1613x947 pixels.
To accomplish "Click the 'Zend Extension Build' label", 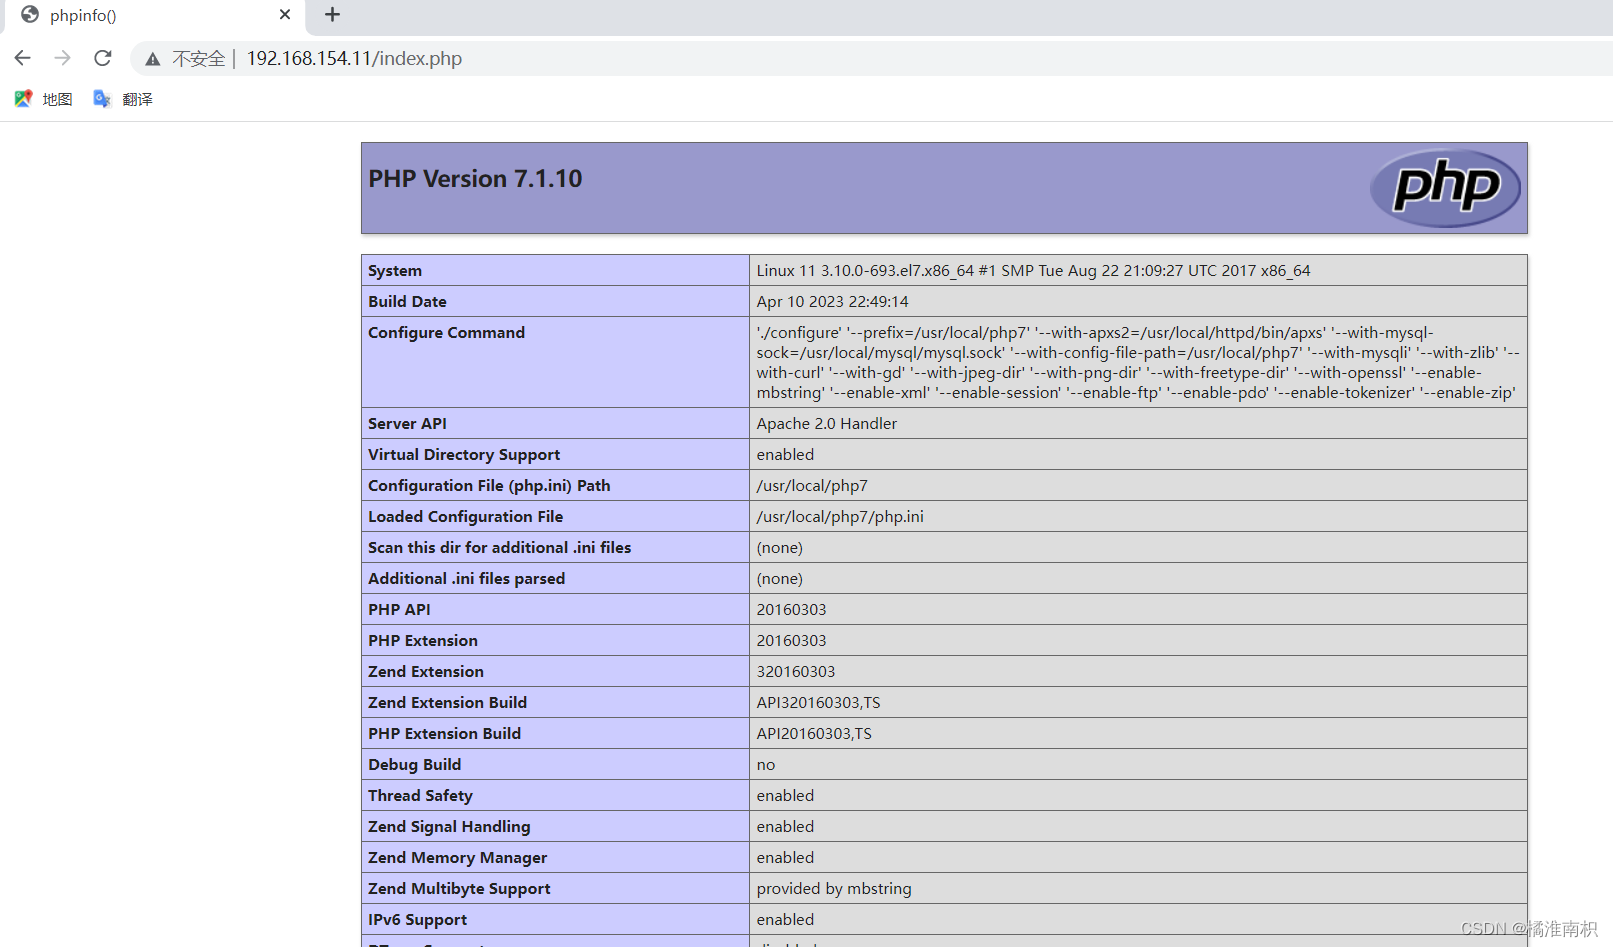I will click(447, 703).
